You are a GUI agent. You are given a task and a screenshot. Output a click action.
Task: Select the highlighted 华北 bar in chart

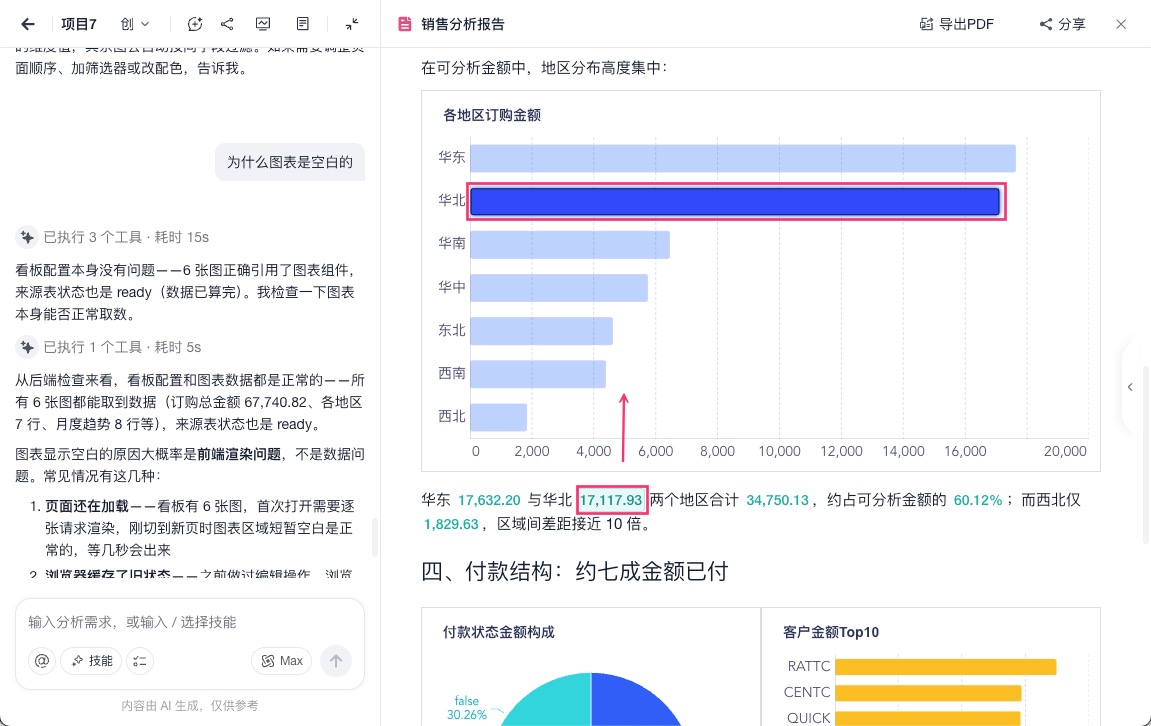tap(735, 202)
